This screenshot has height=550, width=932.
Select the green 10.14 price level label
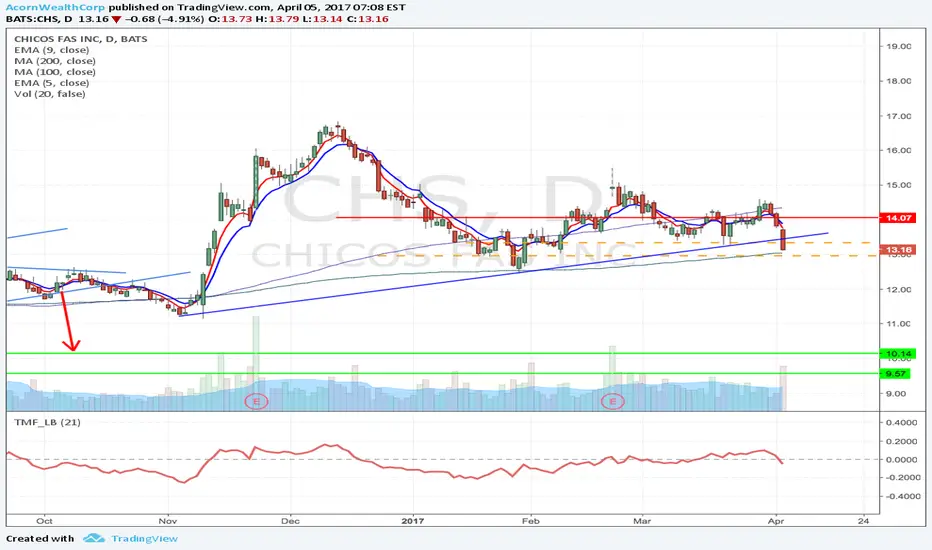point(899,354)
